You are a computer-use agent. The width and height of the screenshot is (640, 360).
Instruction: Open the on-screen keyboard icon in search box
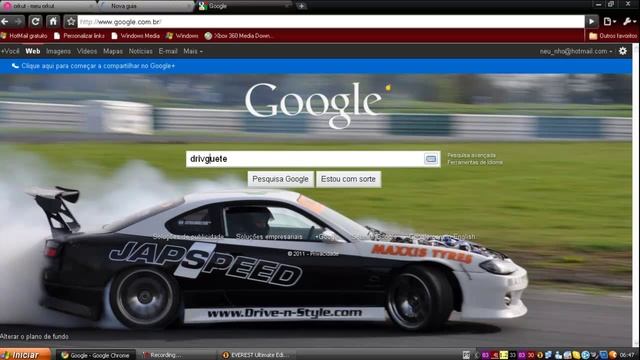pos(431,159)
